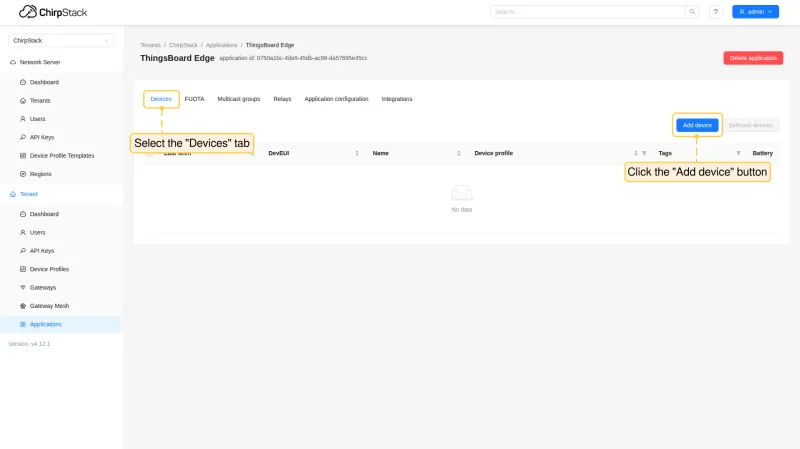Open Device Profile Templates

coord(62,156)
